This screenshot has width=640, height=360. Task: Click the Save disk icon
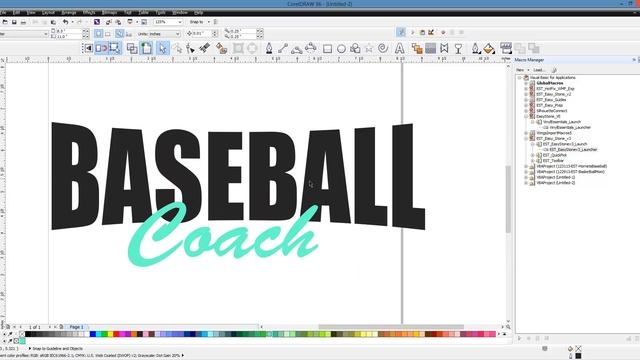(14, 22)
